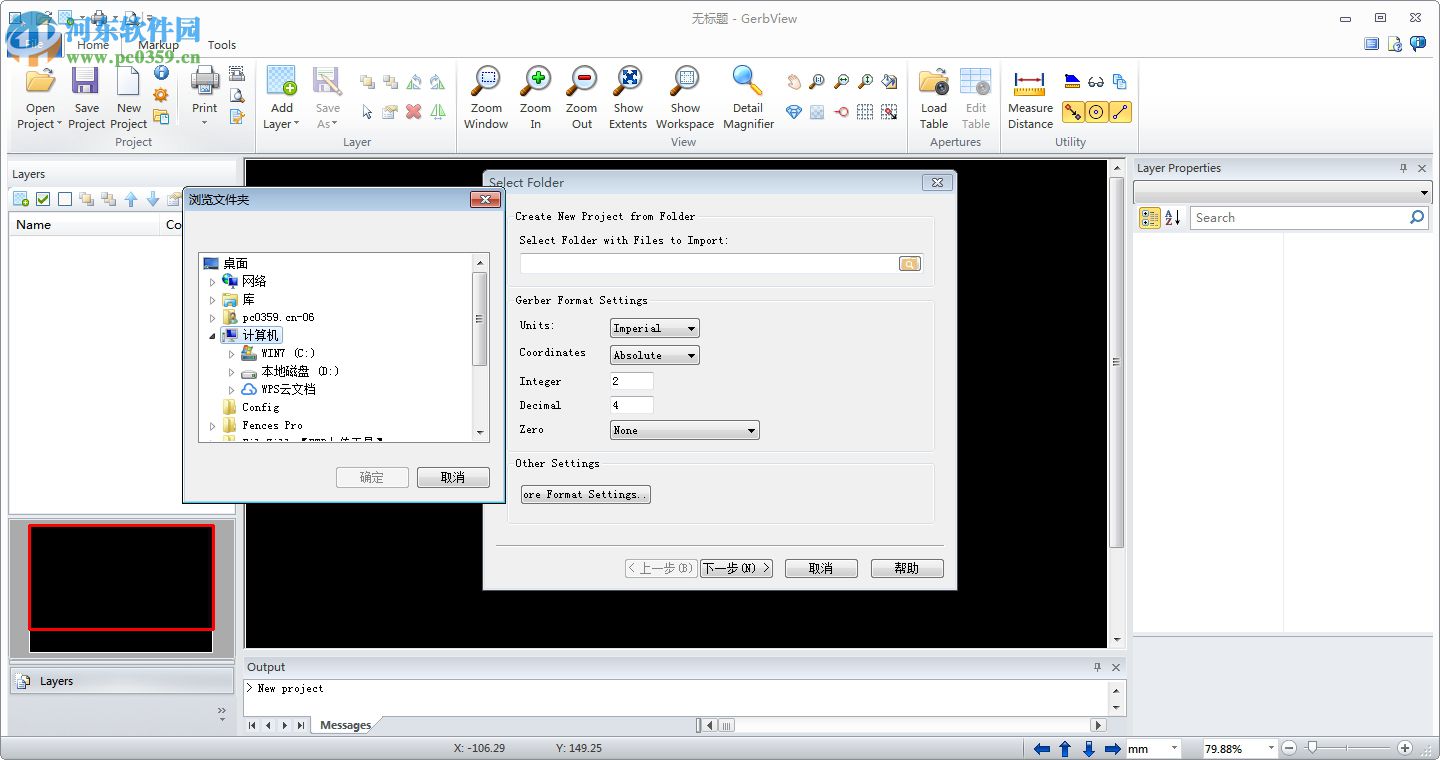Select the Messages output tab
Screen dimensions: 1440x760
tap(345, 725)
